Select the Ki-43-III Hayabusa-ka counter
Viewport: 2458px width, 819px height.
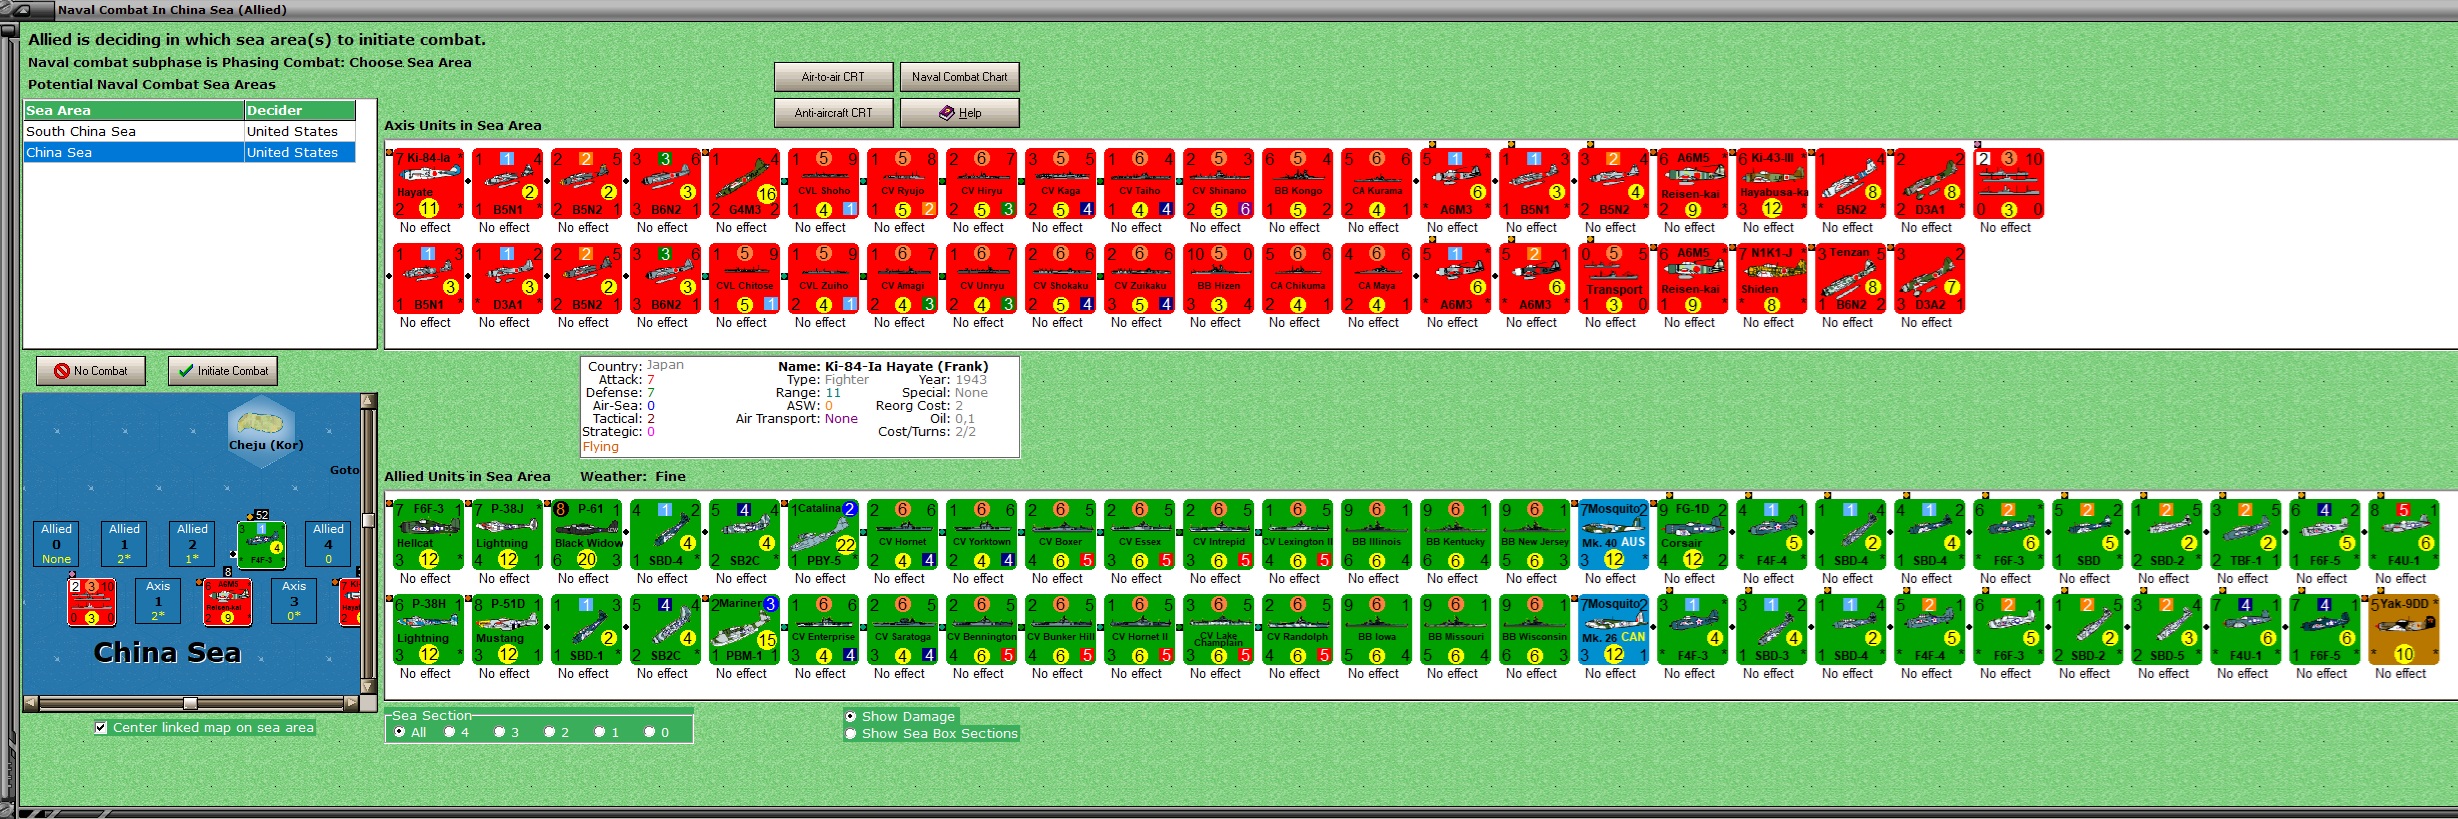click(x=1772, y=184)
